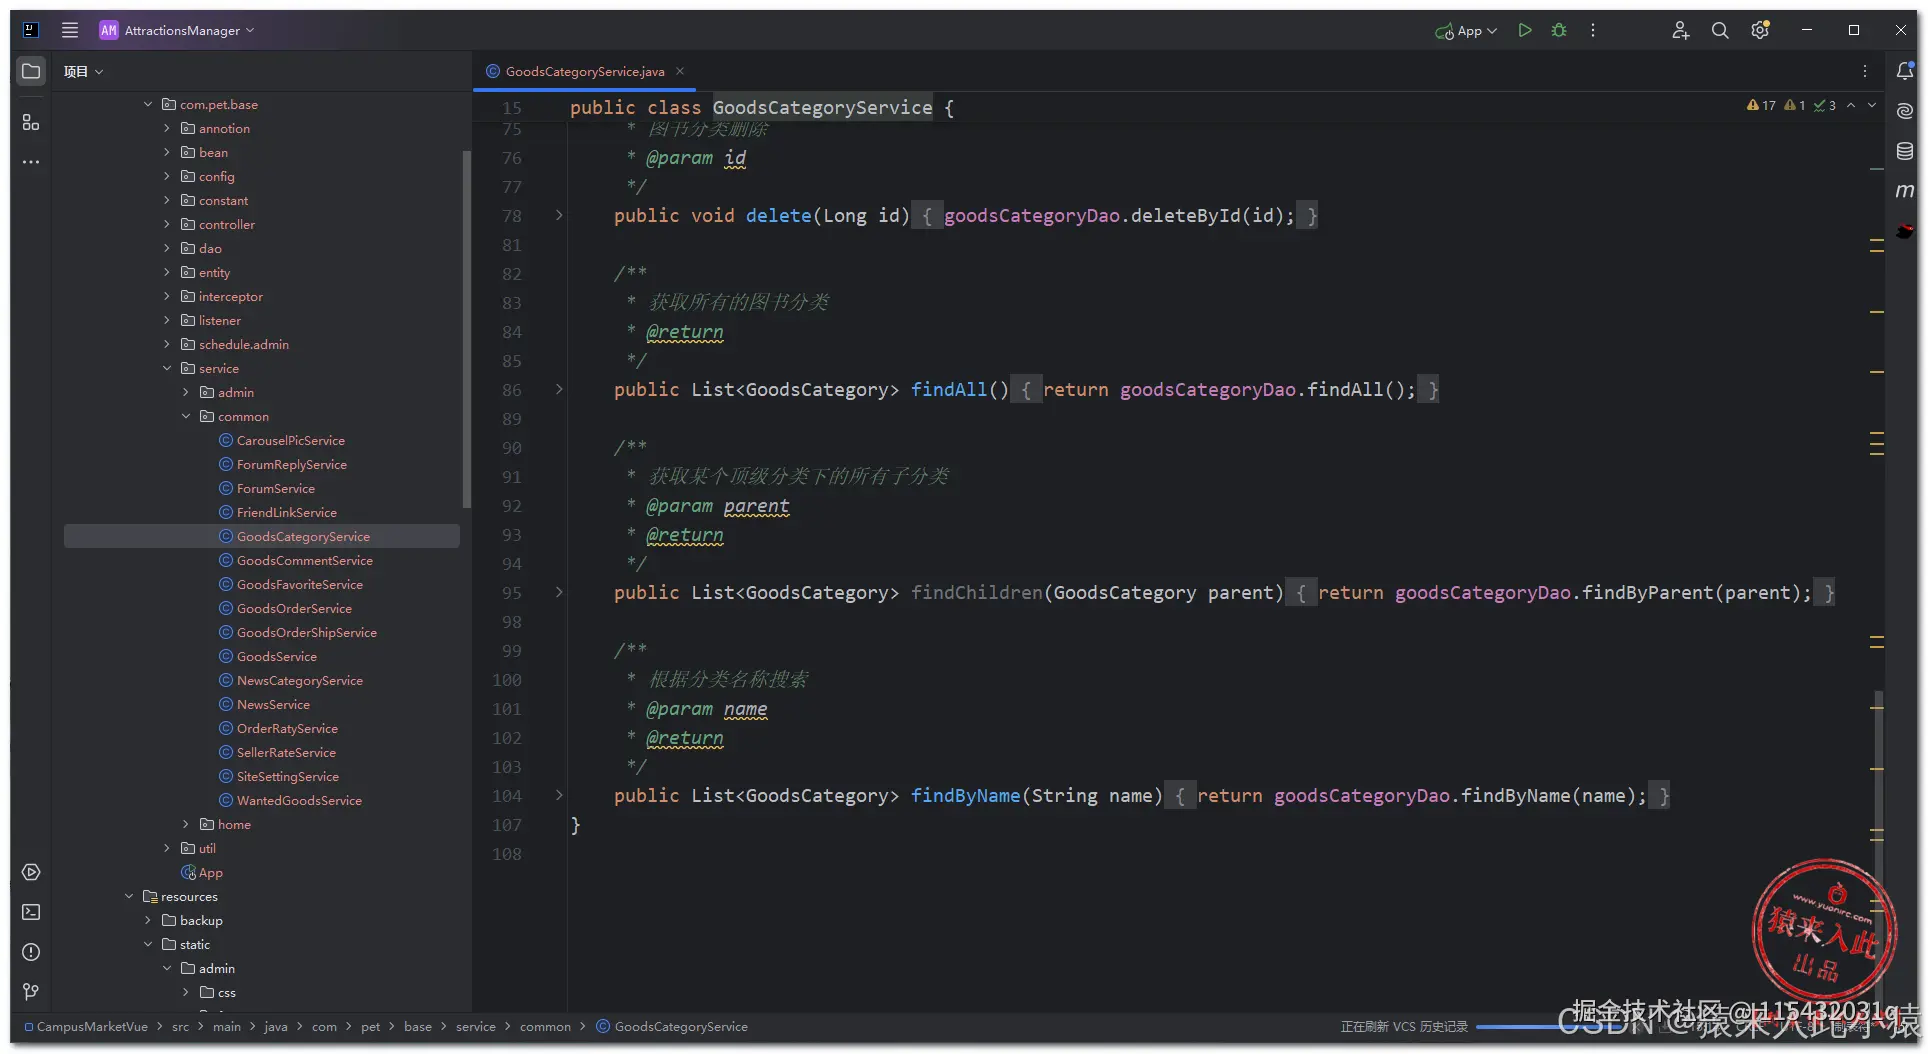Image resolution: width=1928 pixels, height=1054 pixels.
Task: Expand the css folder
Action: click(x=186, y=992)
